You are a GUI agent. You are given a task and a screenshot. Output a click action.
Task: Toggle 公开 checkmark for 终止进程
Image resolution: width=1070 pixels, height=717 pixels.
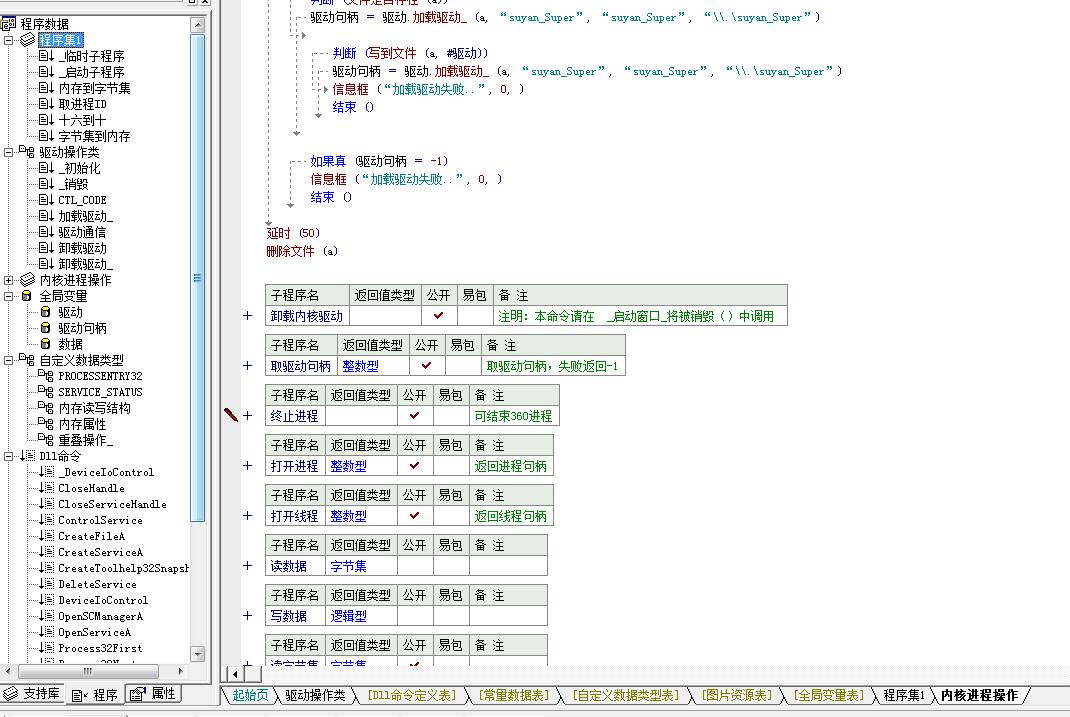pos(415,415)
